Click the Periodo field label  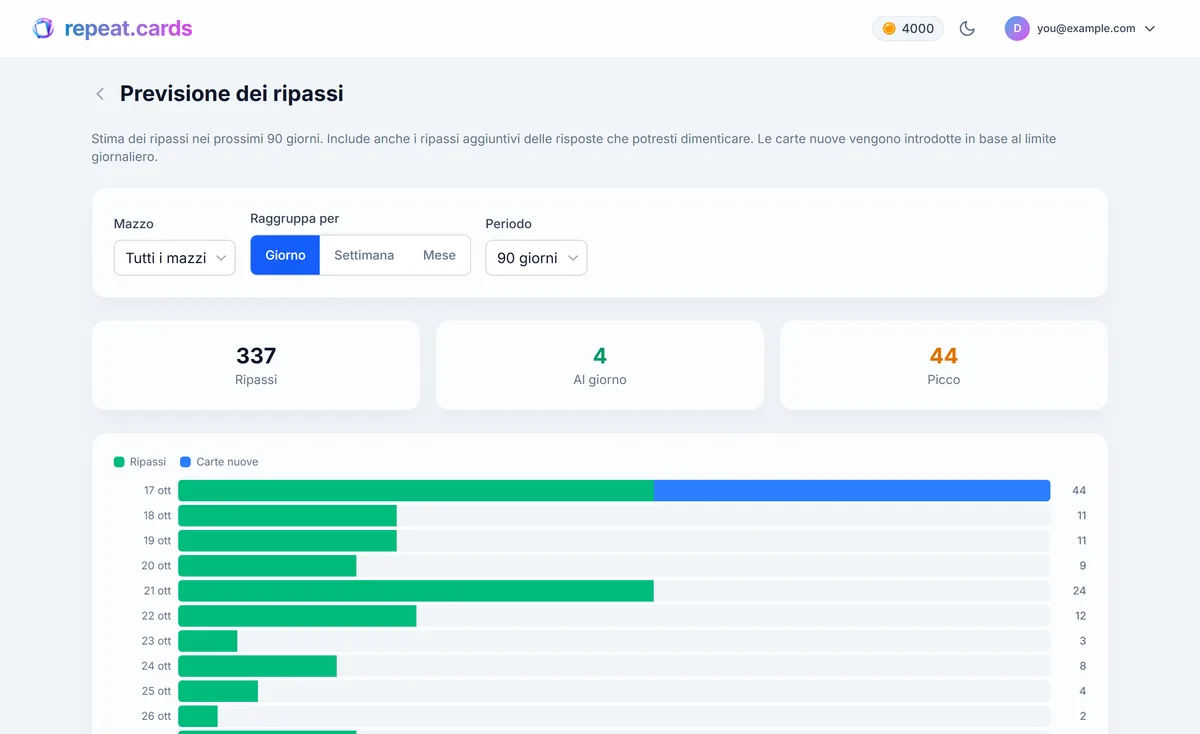point(509,224)
